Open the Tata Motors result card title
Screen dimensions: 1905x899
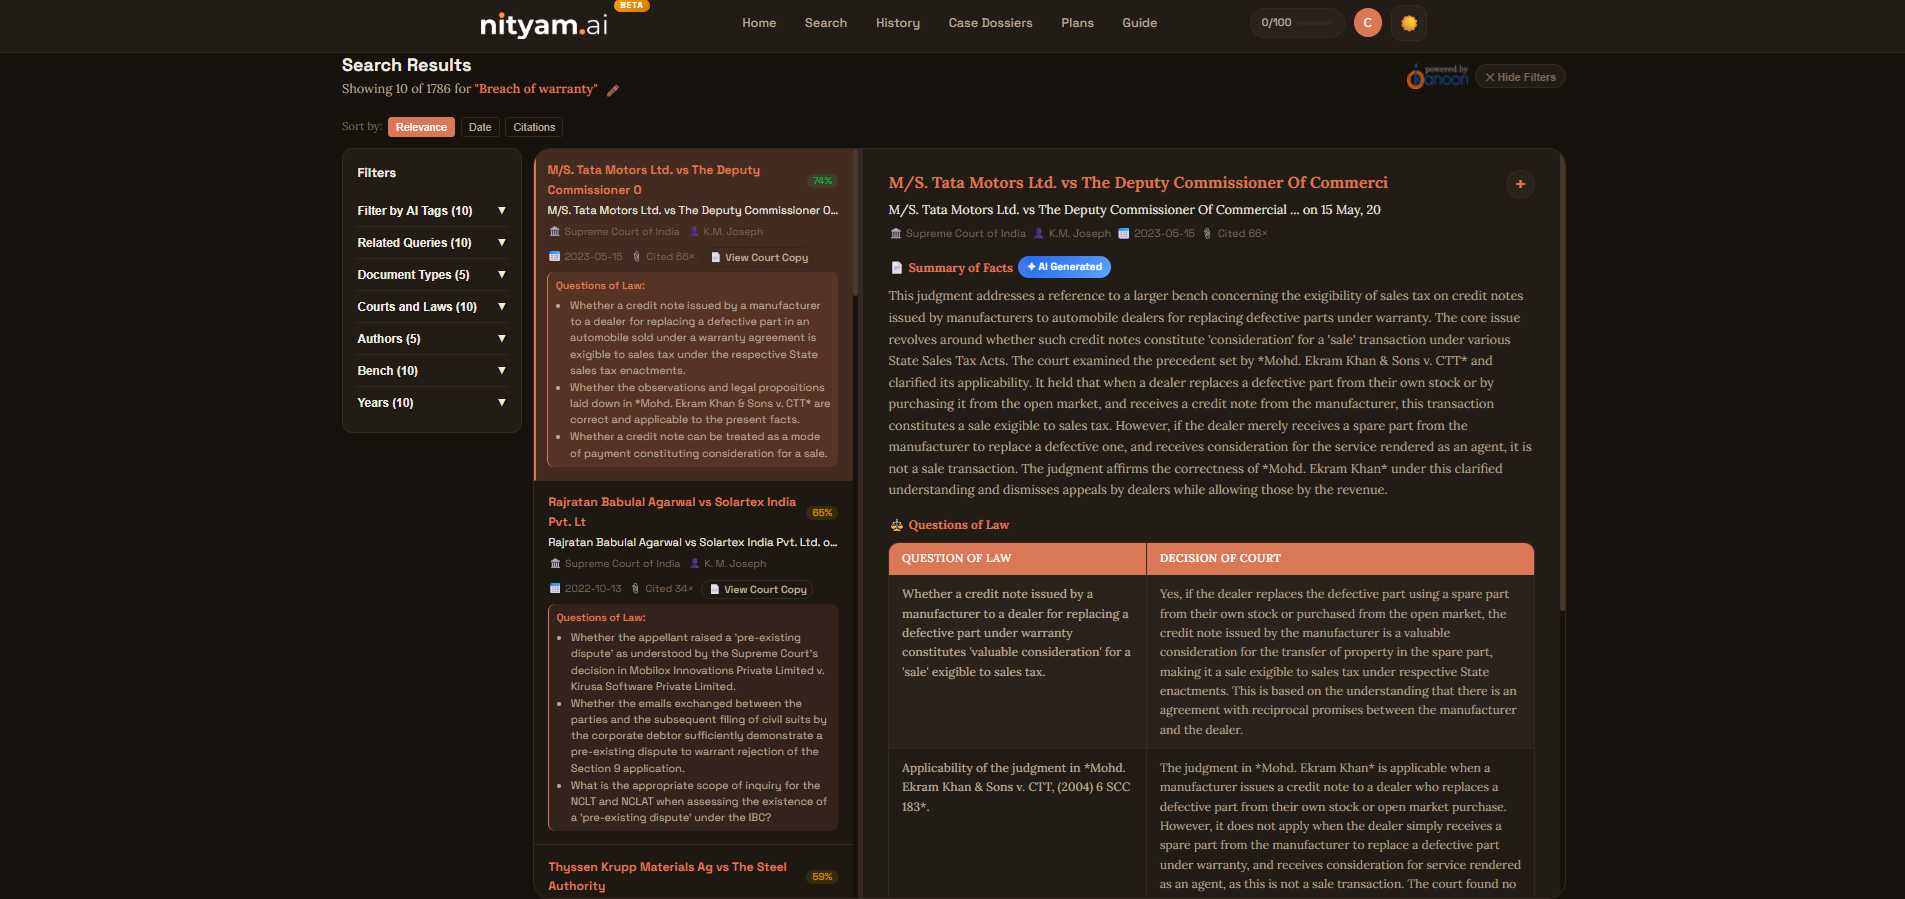pyautogui.click(x=653, y=180)
